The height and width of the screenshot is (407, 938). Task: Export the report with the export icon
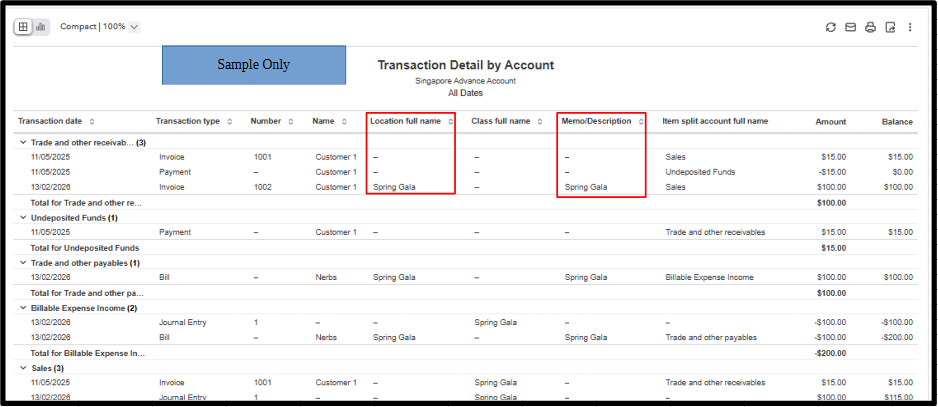pos(890,28)
